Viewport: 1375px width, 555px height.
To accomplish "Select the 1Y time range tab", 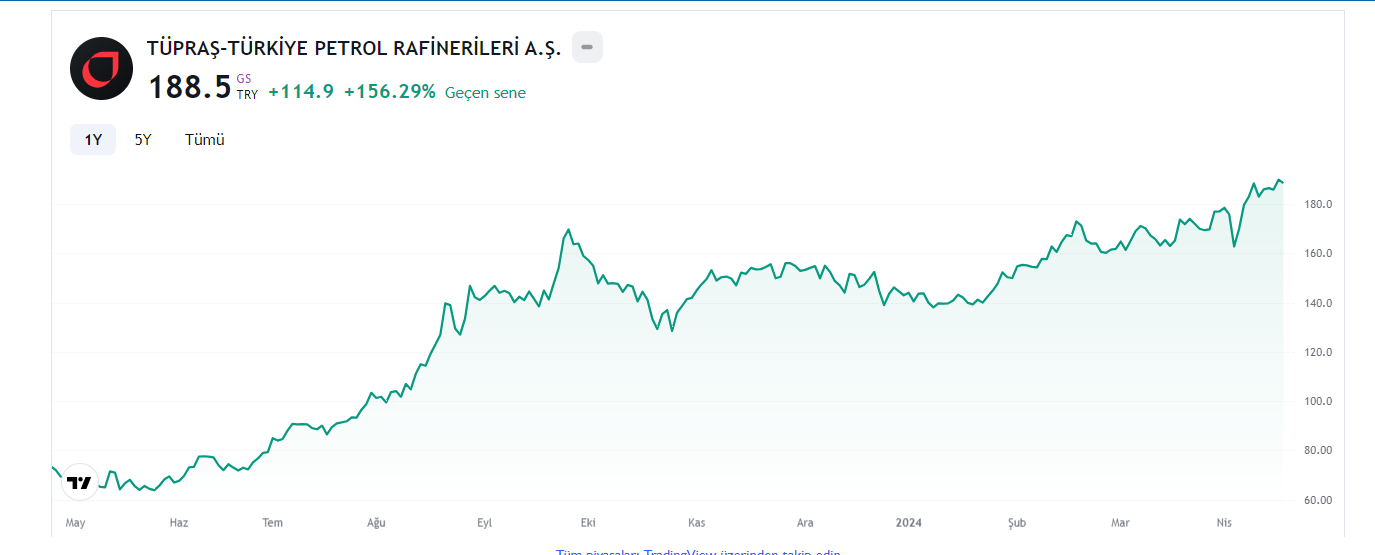I will pos(93,140).
